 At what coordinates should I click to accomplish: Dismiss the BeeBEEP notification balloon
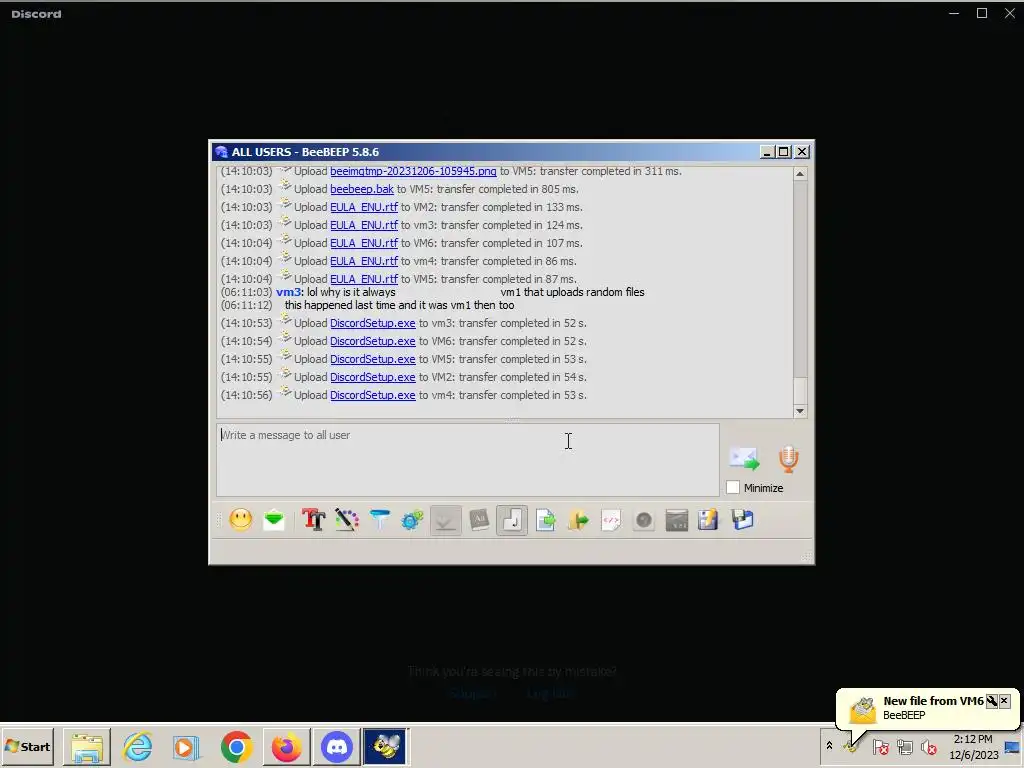click(1004, 701)
